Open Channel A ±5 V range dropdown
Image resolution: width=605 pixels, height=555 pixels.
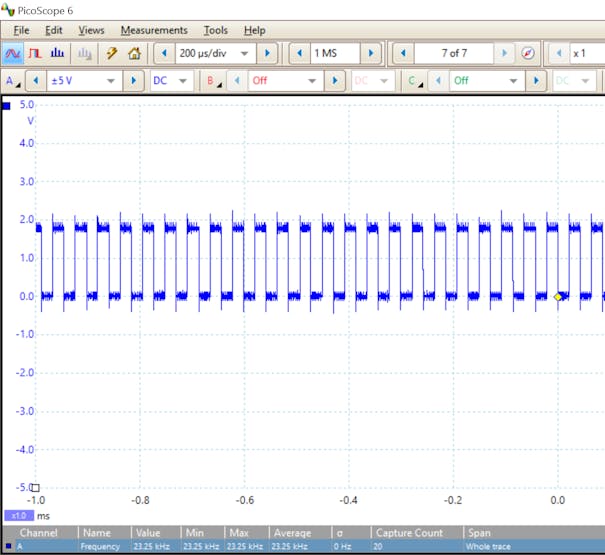pyautogui.click(x=111, y=81)
